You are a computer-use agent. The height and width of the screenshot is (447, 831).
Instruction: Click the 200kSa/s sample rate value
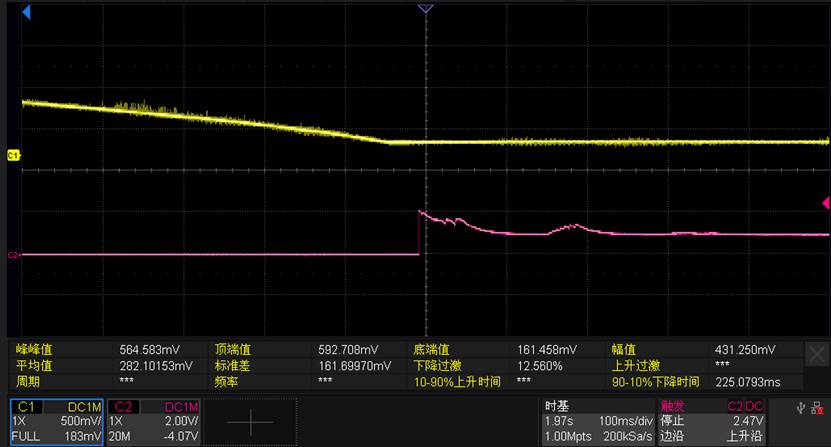coord(627,436)
